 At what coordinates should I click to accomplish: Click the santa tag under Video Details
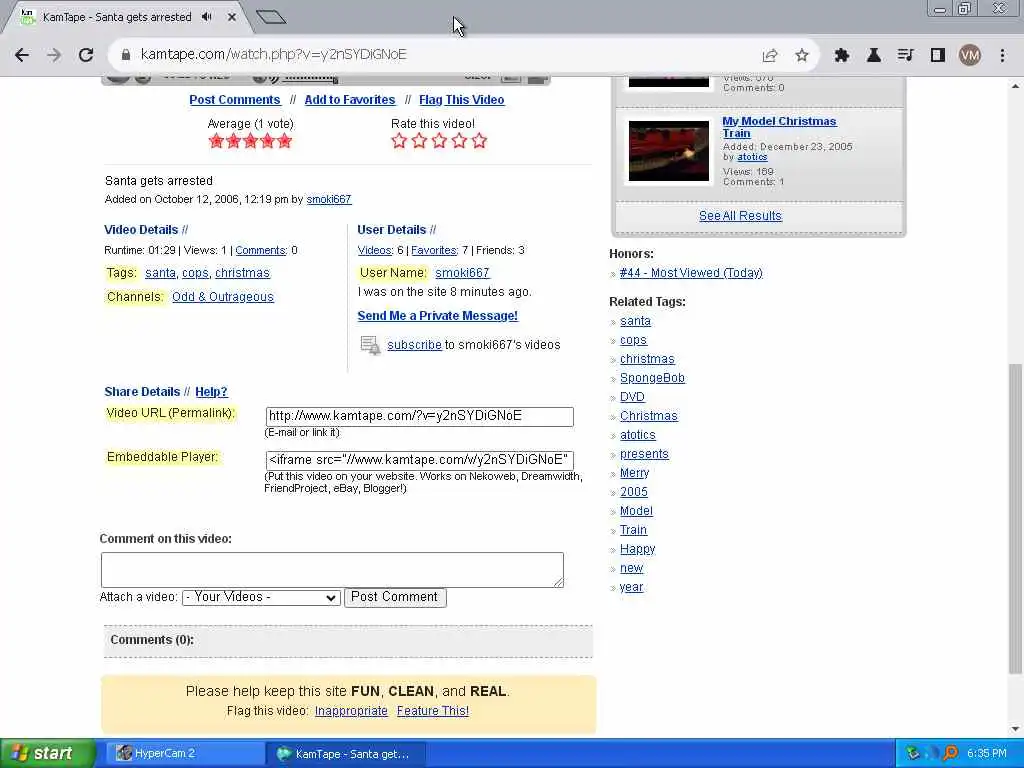pyautogui.click(x=160, y=273)
